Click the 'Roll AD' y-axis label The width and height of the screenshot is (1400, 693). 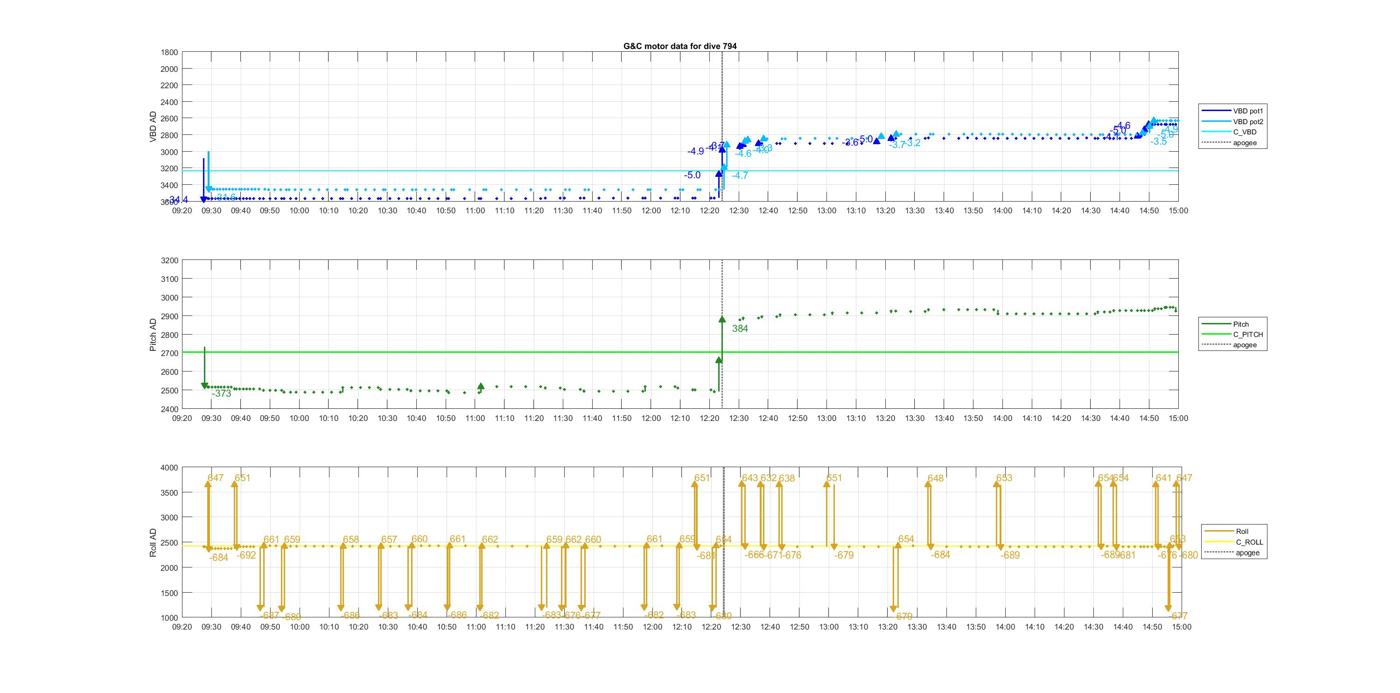pyautogui.click(x=153, y=543)
